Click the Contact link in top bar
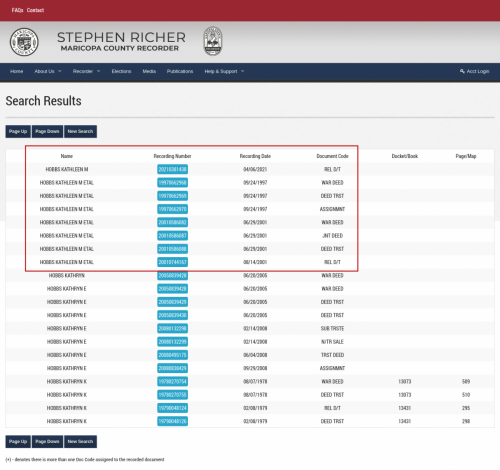Image resolution: width=500 pixels, height=470 pixels. 35,10
